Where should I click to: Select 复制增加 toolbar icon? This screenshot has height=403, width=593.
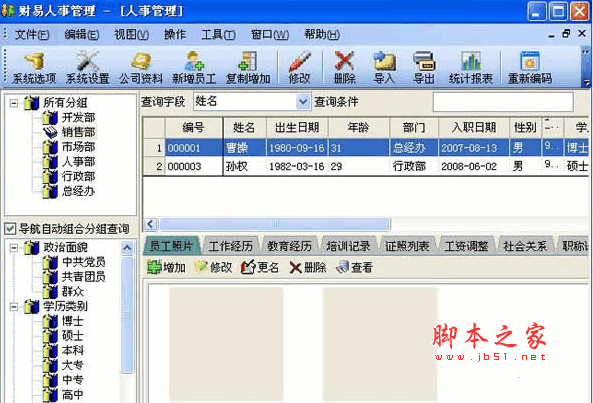point(248,68)
